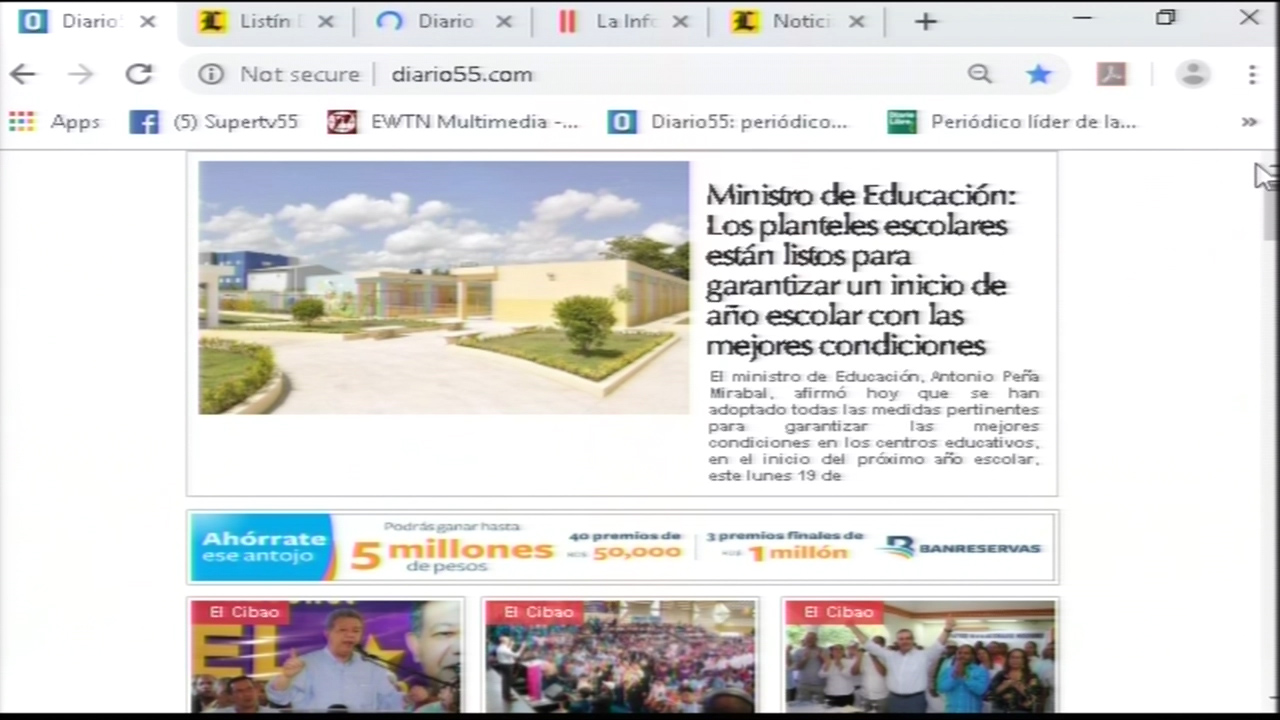Click the Not secure site info icon
The image size is (1280, 720).
pos(211,74)
